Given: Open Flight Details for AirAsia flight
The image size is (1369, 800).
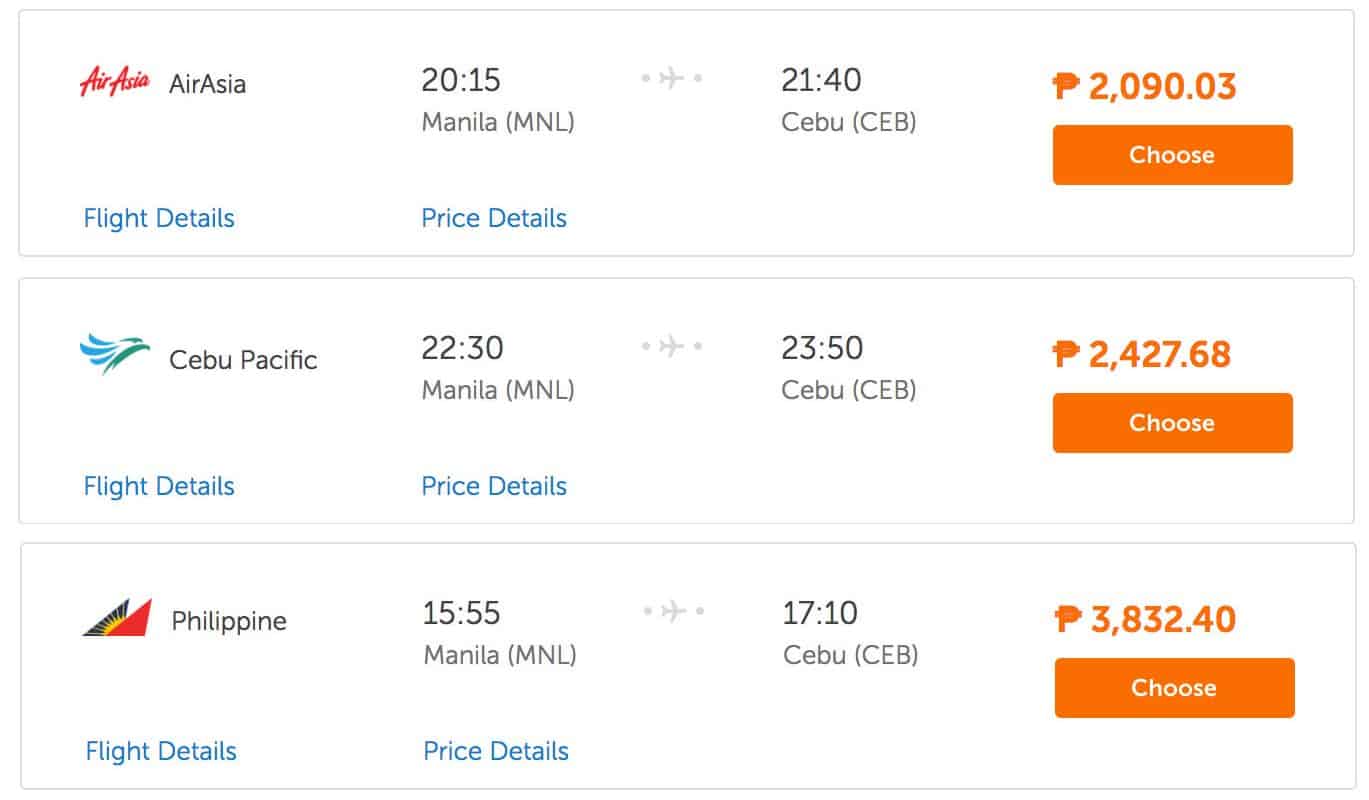Looking at the screenshot, I should pos(159,218).
